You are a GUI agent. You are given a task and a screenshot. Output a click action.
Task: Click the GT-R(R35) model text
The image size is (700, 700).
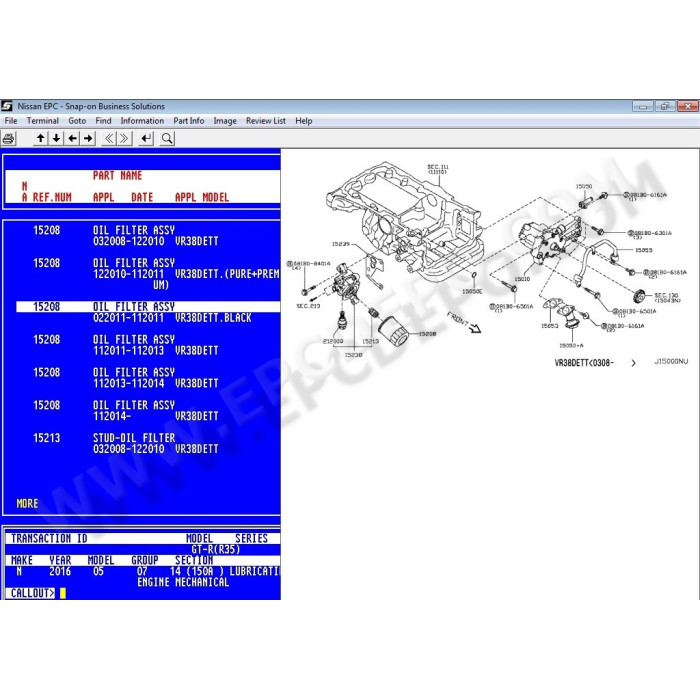216,549
